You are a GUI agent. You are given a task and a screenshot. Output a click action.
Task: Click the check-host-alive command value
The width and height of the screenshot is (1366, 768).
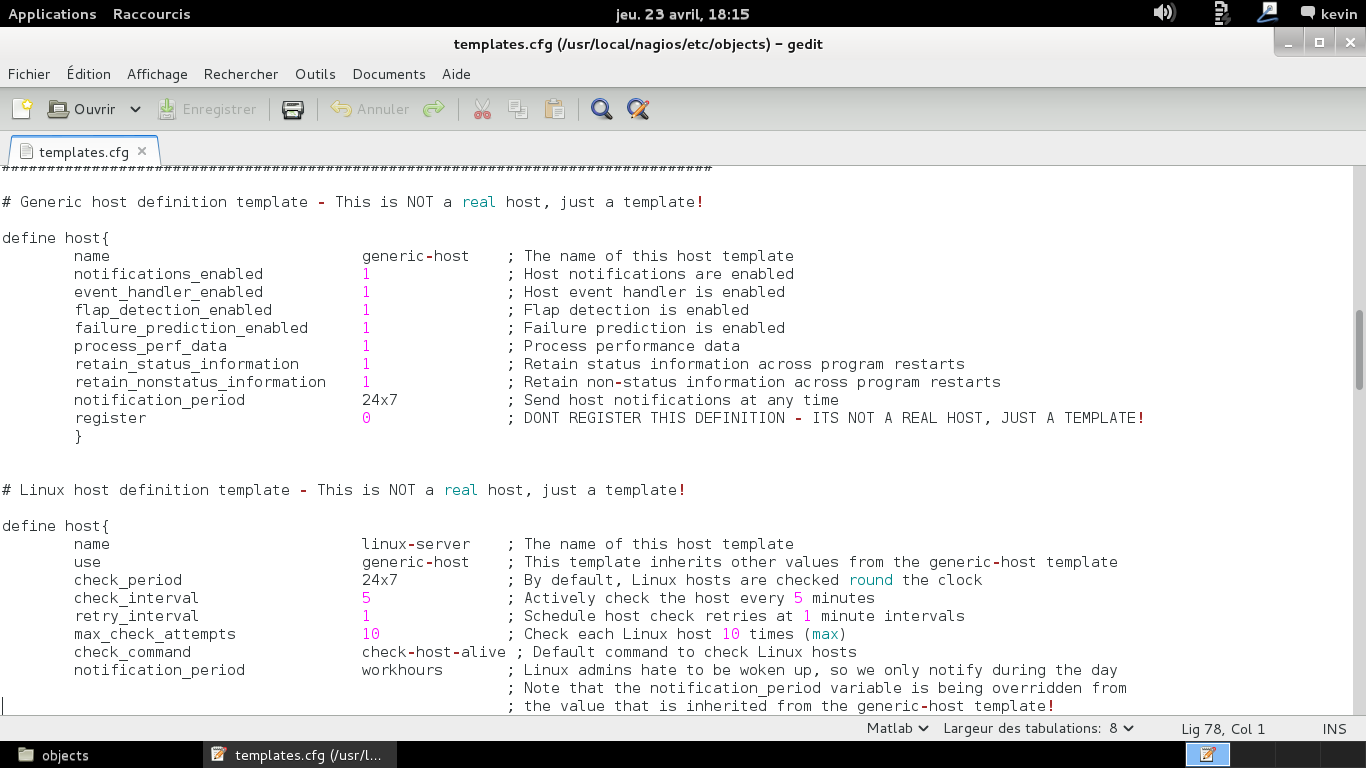pyautogui.click(x=433, y=652)
